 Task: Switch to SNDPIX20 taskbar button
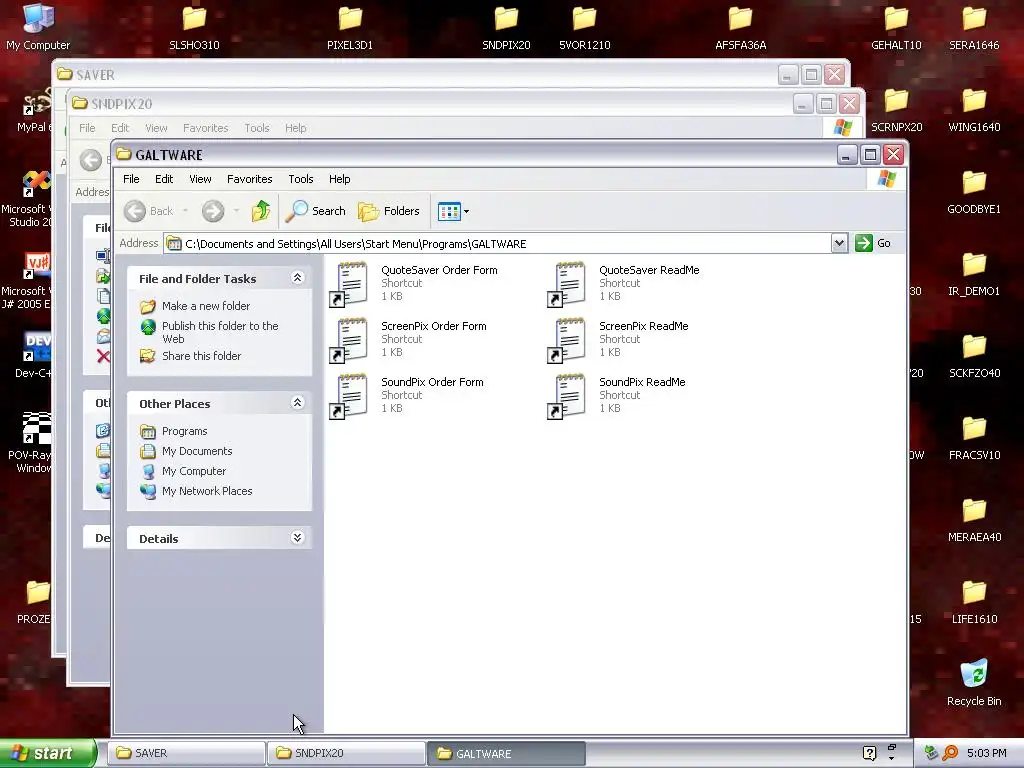(x=346, y=753)
